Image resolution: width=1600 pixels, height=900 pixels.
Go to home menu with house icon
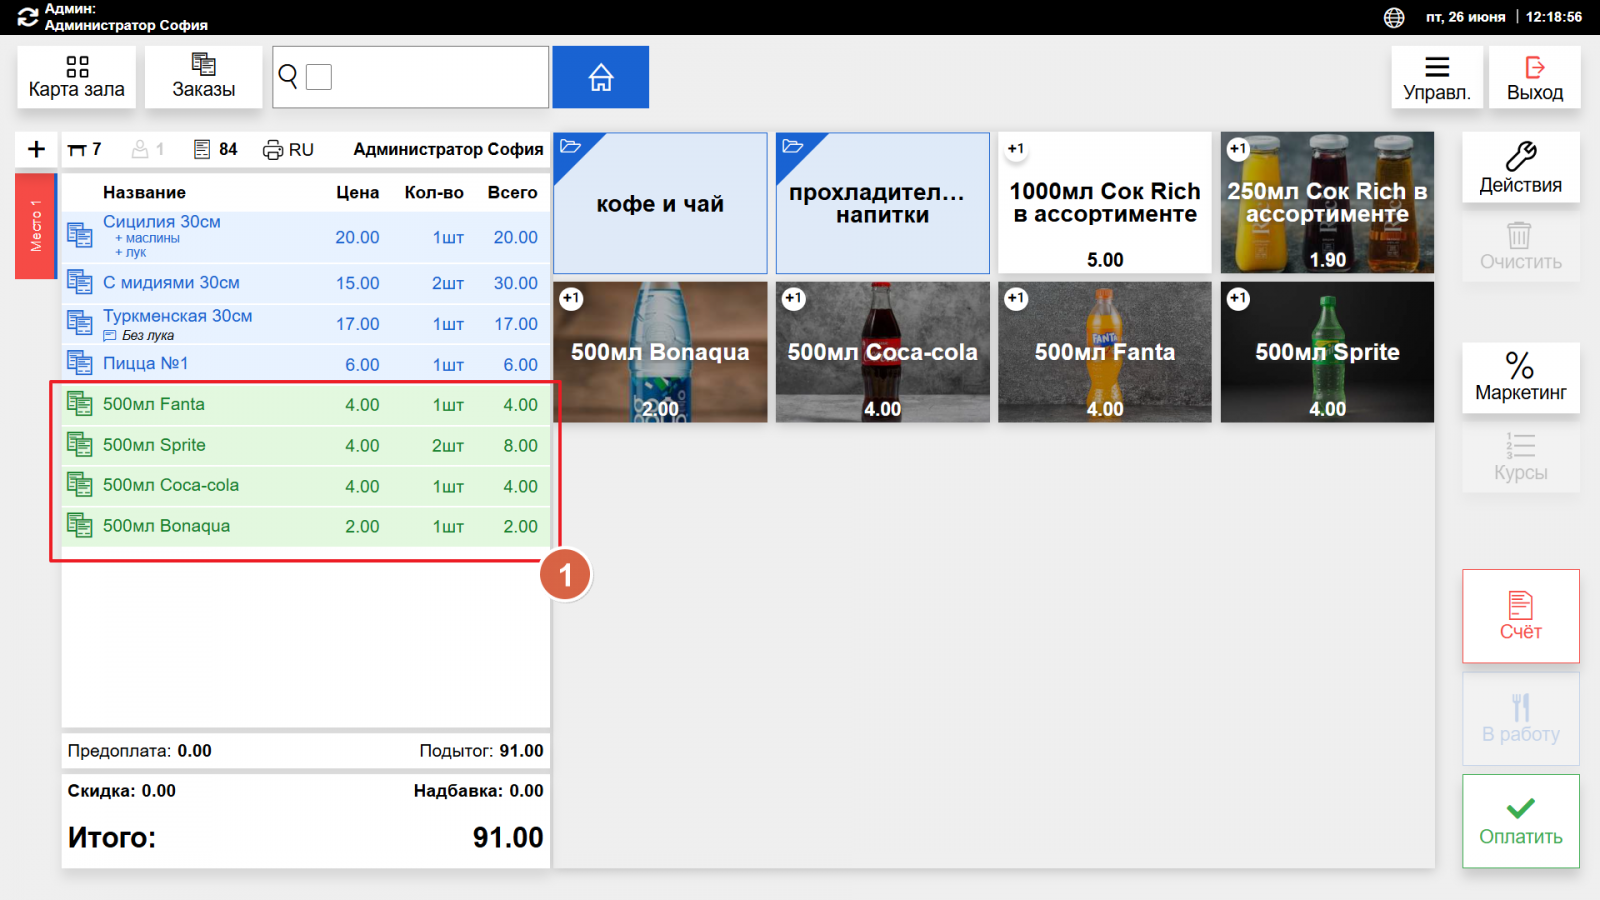(600, 77)
